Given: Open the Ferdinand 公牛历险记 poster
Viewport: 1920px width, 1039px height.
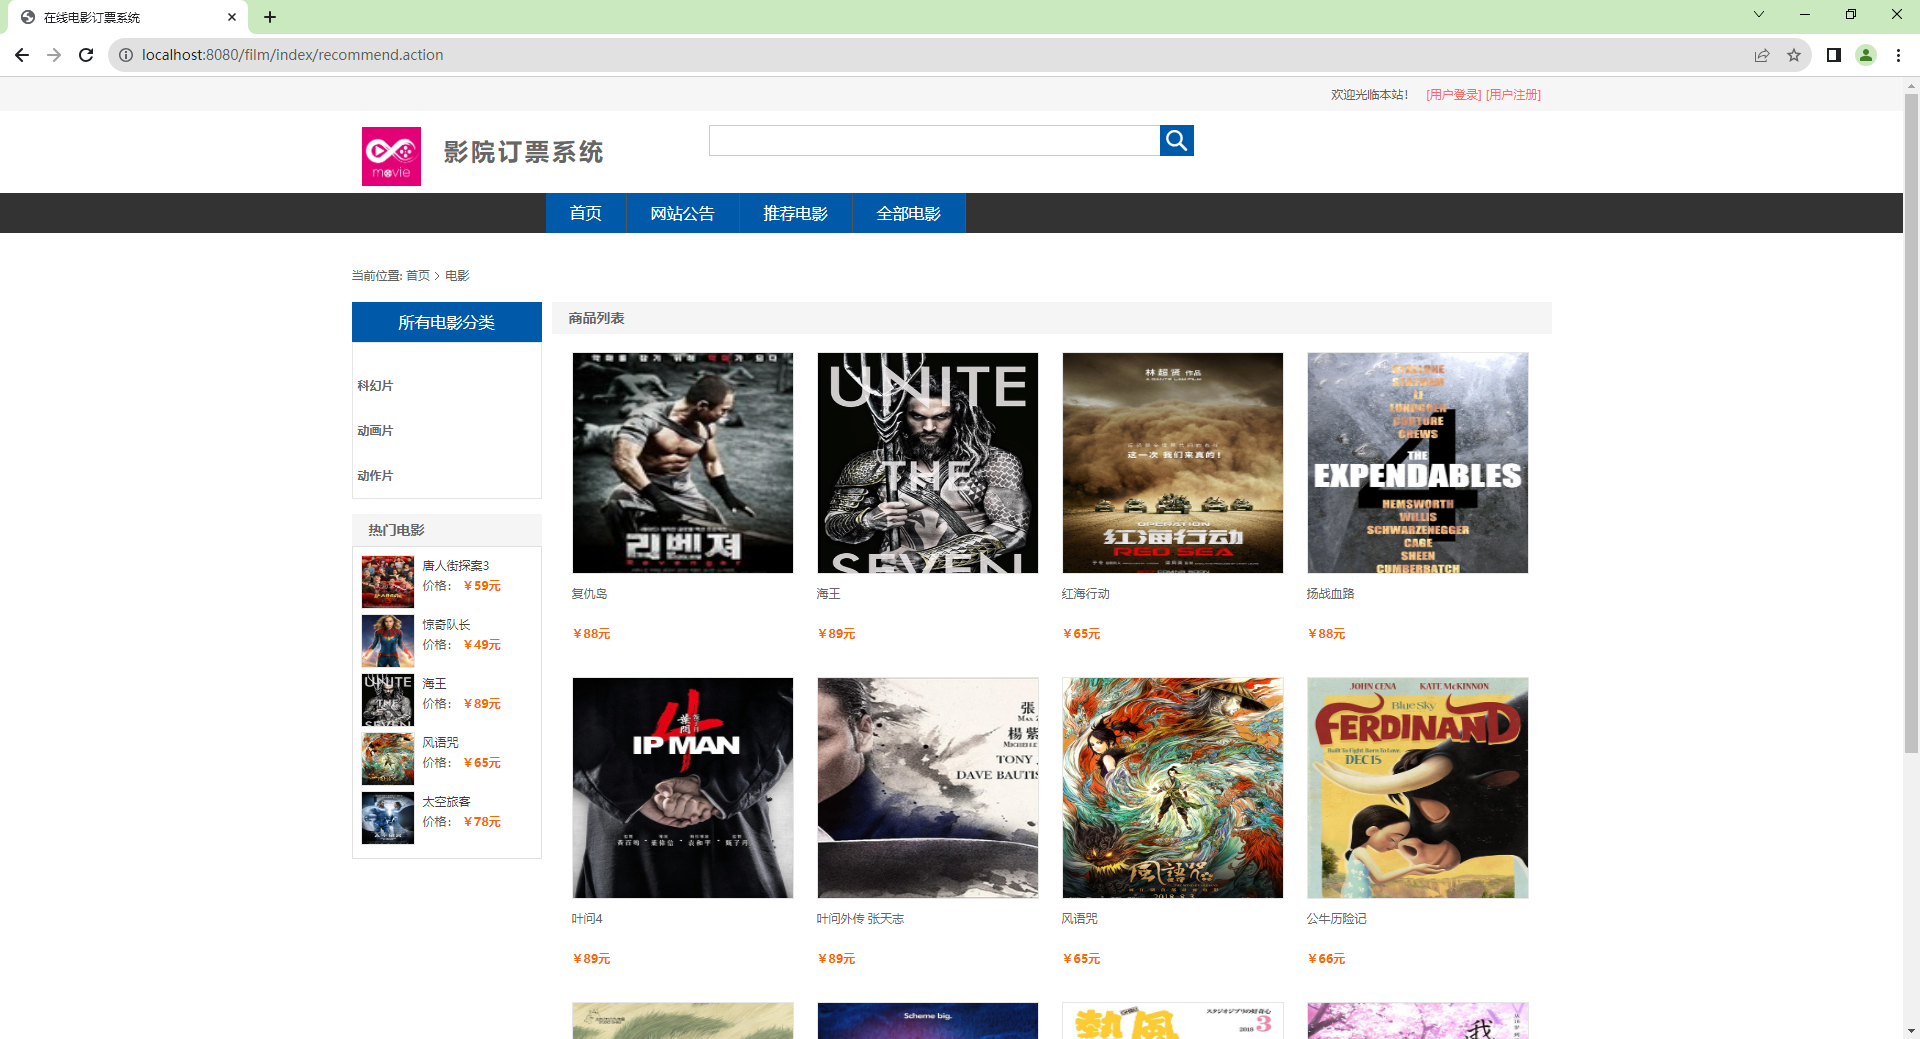Looking at the screenshot, I should 1418,788.
